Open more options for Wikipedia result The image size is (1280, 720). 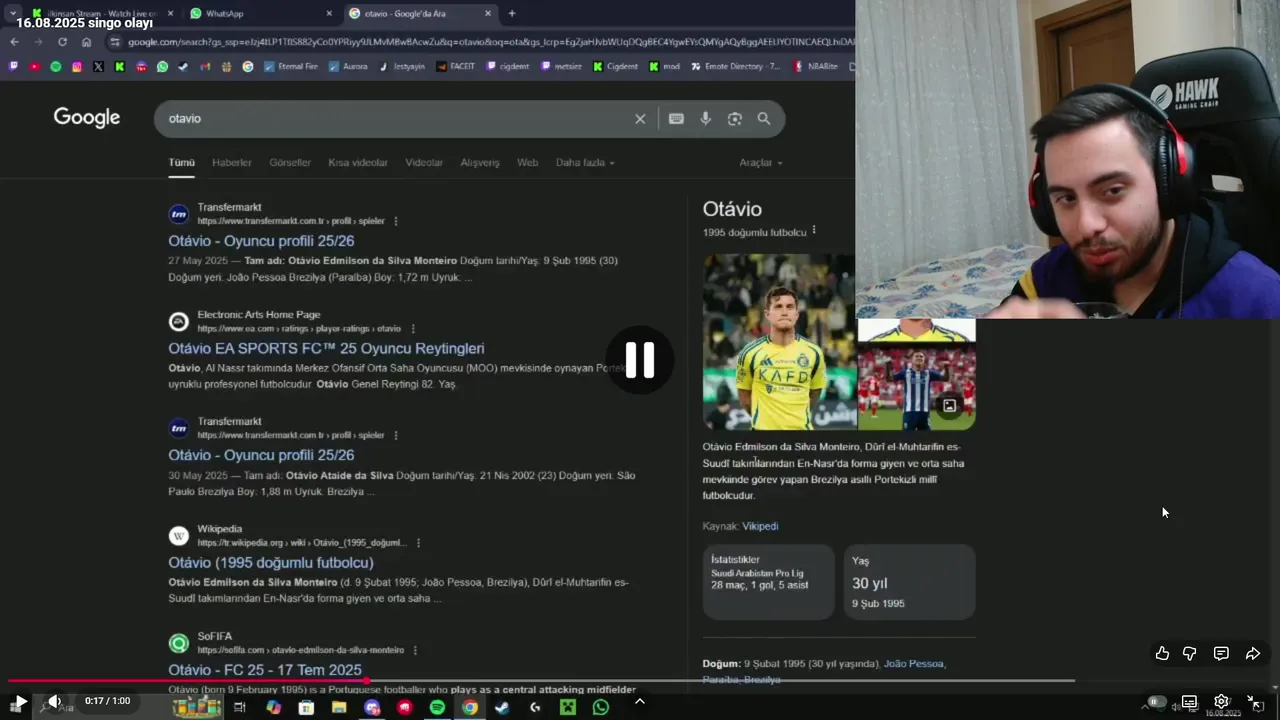418,542
